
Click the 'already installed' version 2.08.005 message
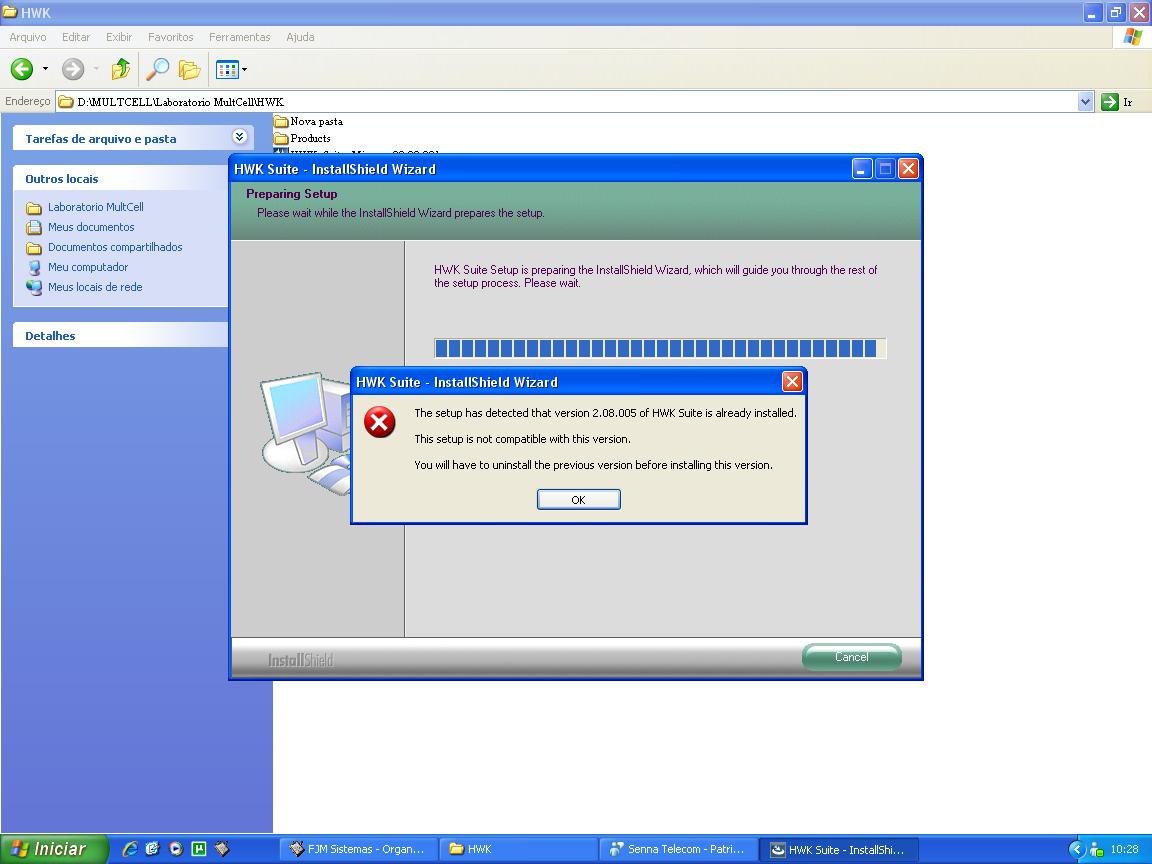click(x=605, y=413)
